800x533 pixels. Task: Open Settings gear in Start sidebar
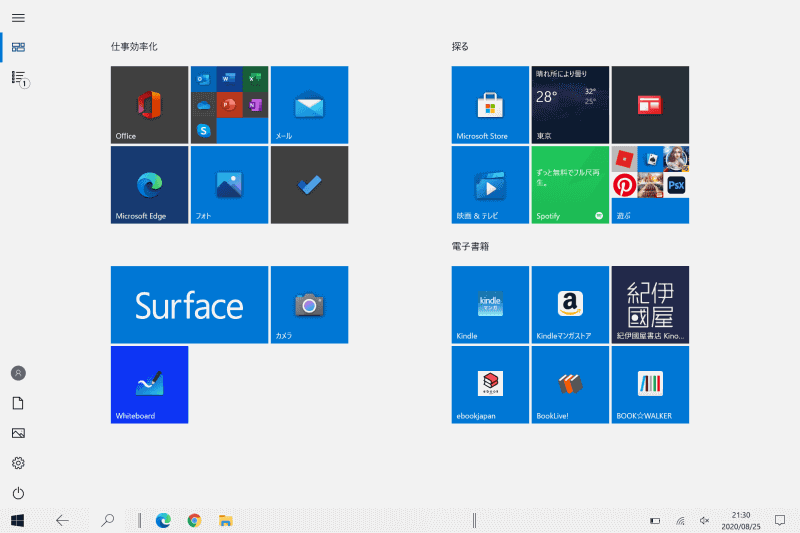click(x=18, y=463)
